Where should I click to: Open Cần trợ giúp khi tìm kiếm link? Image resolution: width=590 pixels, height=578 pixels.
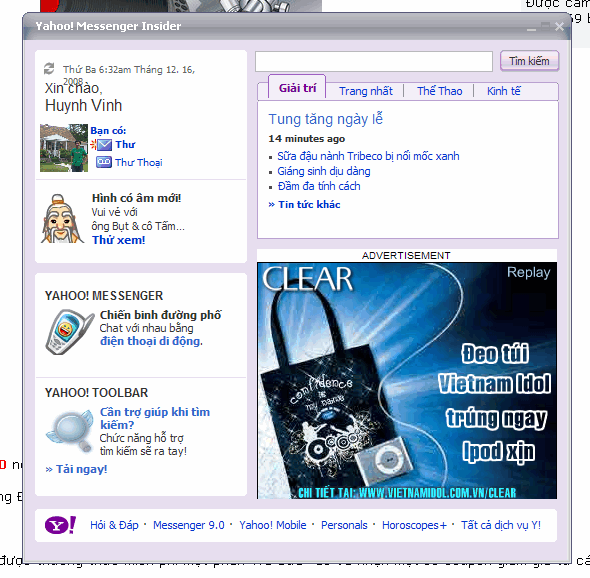coord(155,418)
